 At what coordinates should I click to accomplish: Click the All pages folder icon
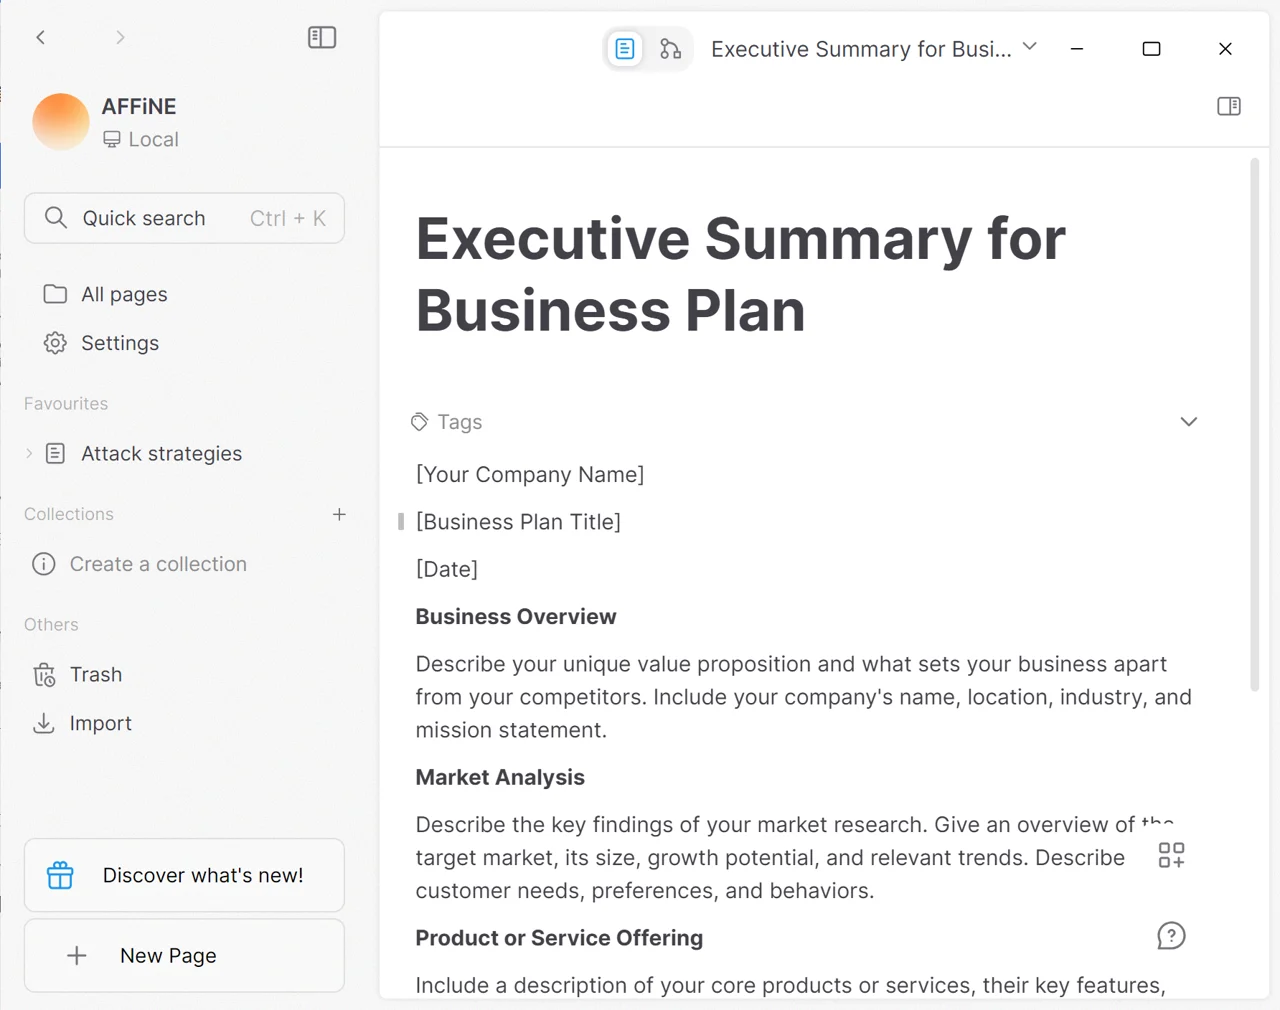[x=55, y=294]
